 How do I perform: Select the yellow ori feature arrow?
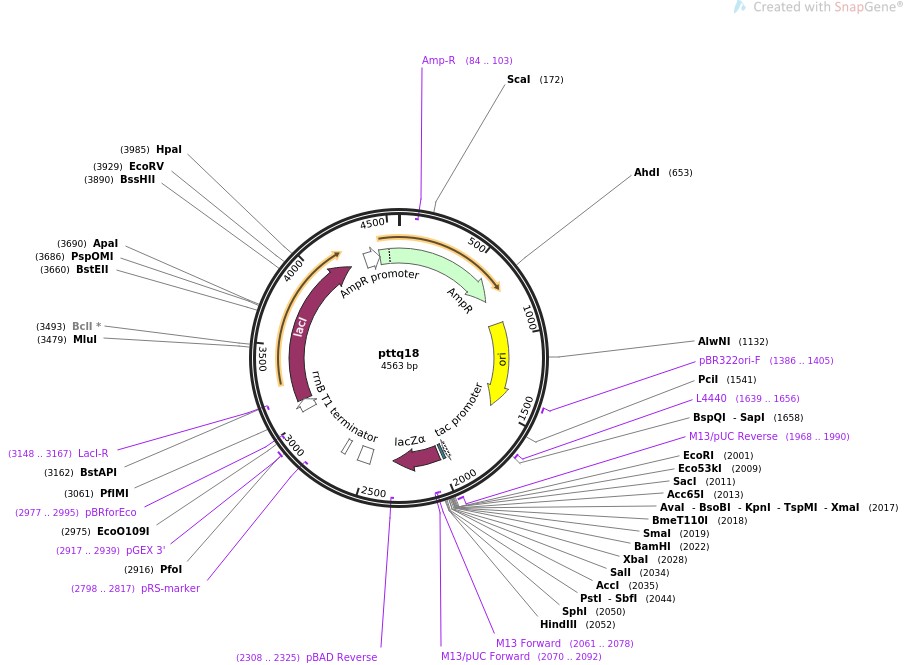pyautogui.click(x=499, y=361)
